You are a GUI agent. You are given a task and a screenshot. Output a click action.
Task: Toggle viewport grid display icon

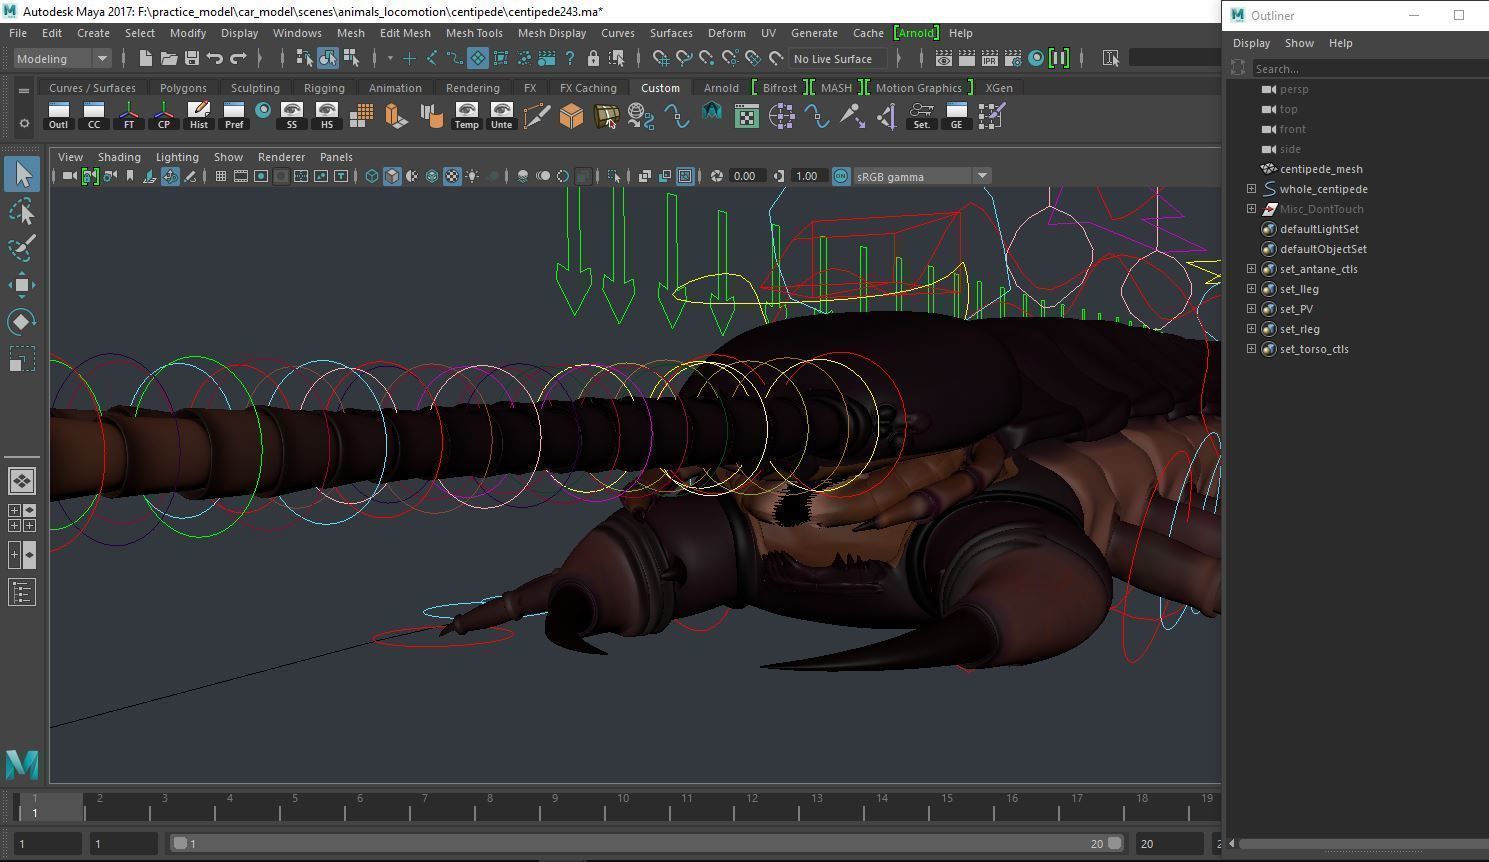coord(220,176)
